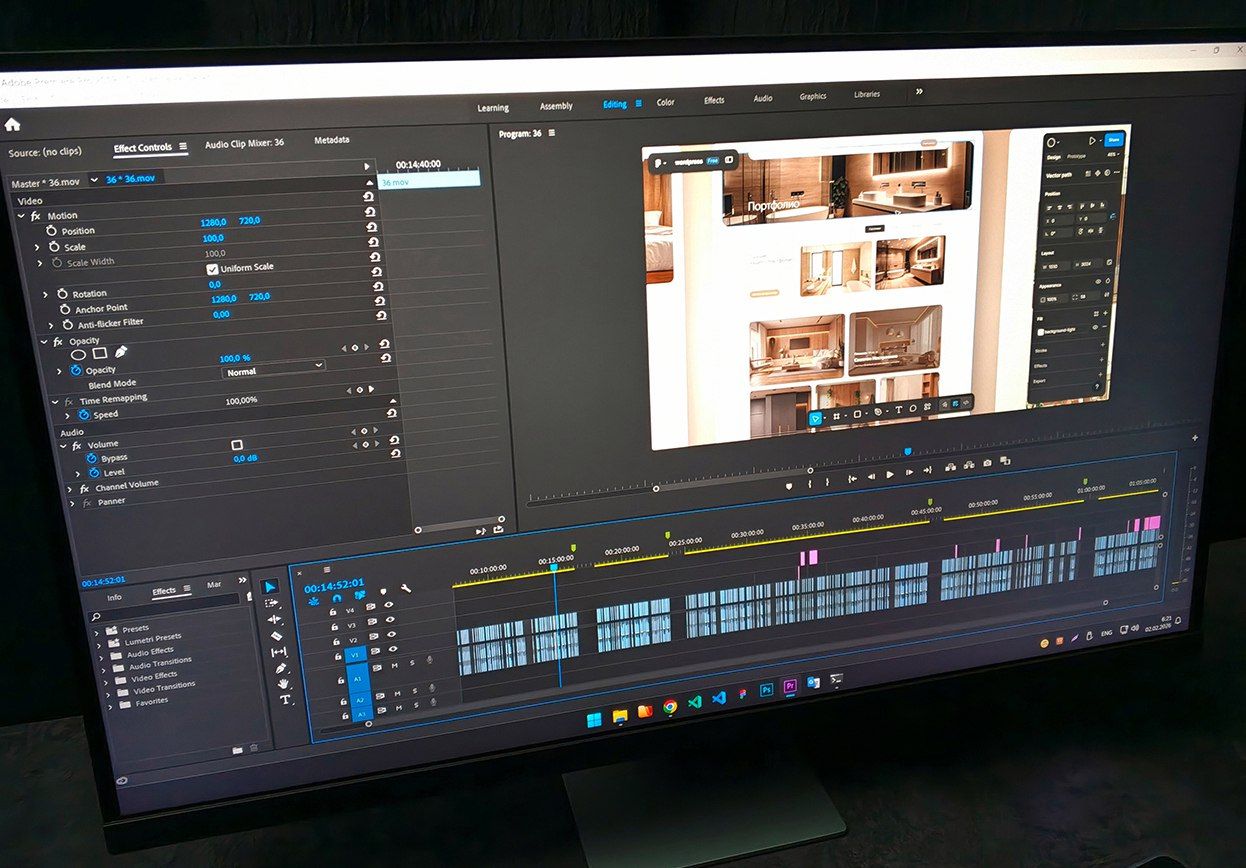Viewport: 1246px width, 868px height.
Task: Create a rectangle mask under Opacity
Action: click(x=100, y=353)
